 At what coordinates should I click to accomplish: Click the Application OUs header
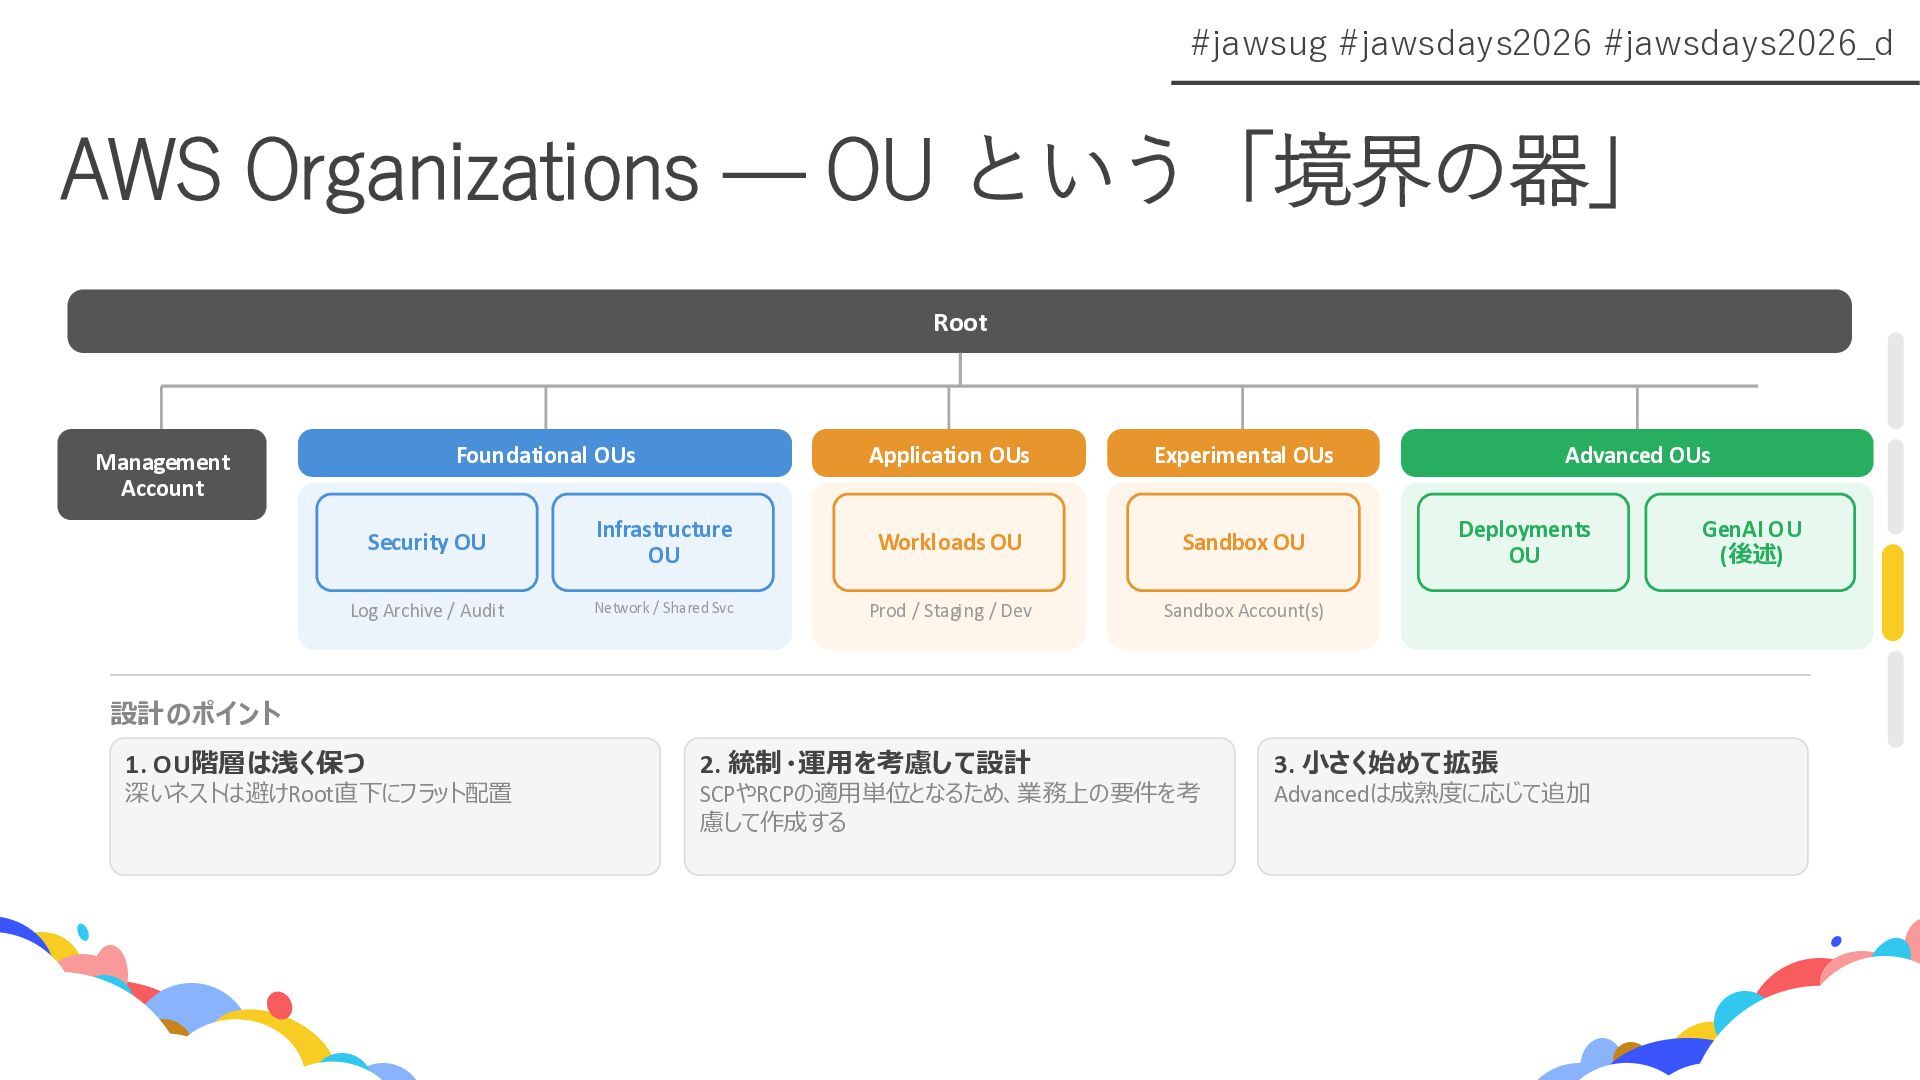coord(948,455)
